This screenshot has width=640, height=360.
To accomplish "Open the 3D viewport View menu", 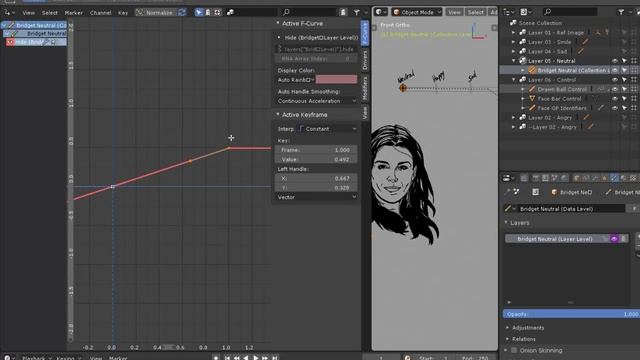I will tap(454, 12).
